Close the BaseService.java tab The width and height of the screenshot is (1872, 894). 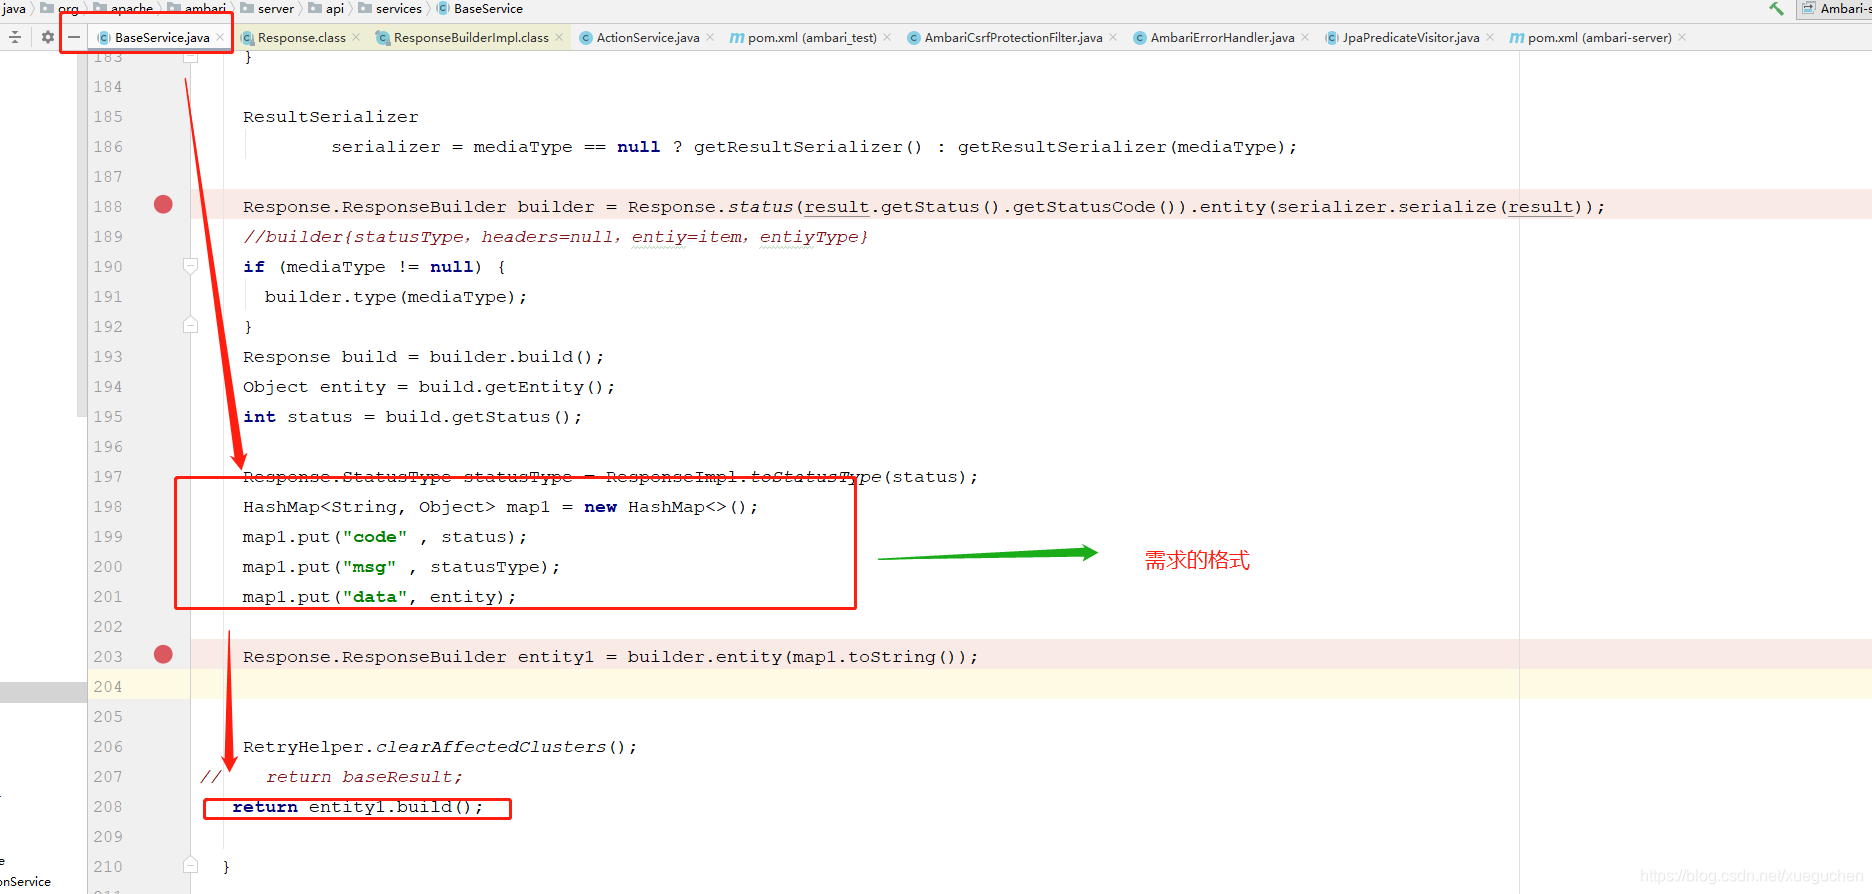[x=220, y=38]
